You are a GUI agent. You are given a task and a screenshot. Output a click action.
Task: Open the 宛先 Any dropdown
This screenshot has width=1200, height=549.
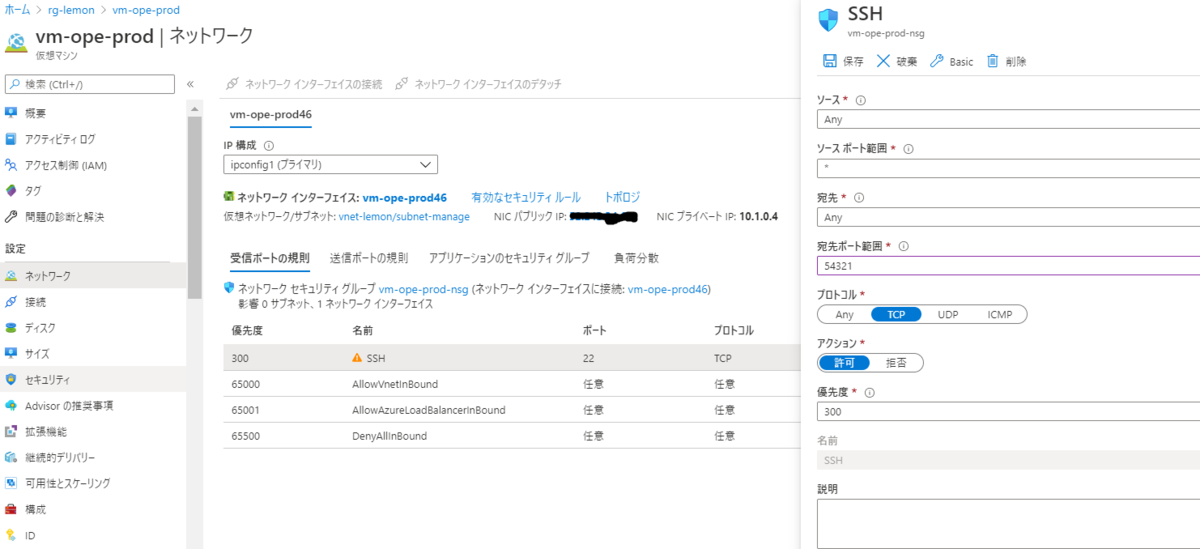click(x=1008, y=217)
